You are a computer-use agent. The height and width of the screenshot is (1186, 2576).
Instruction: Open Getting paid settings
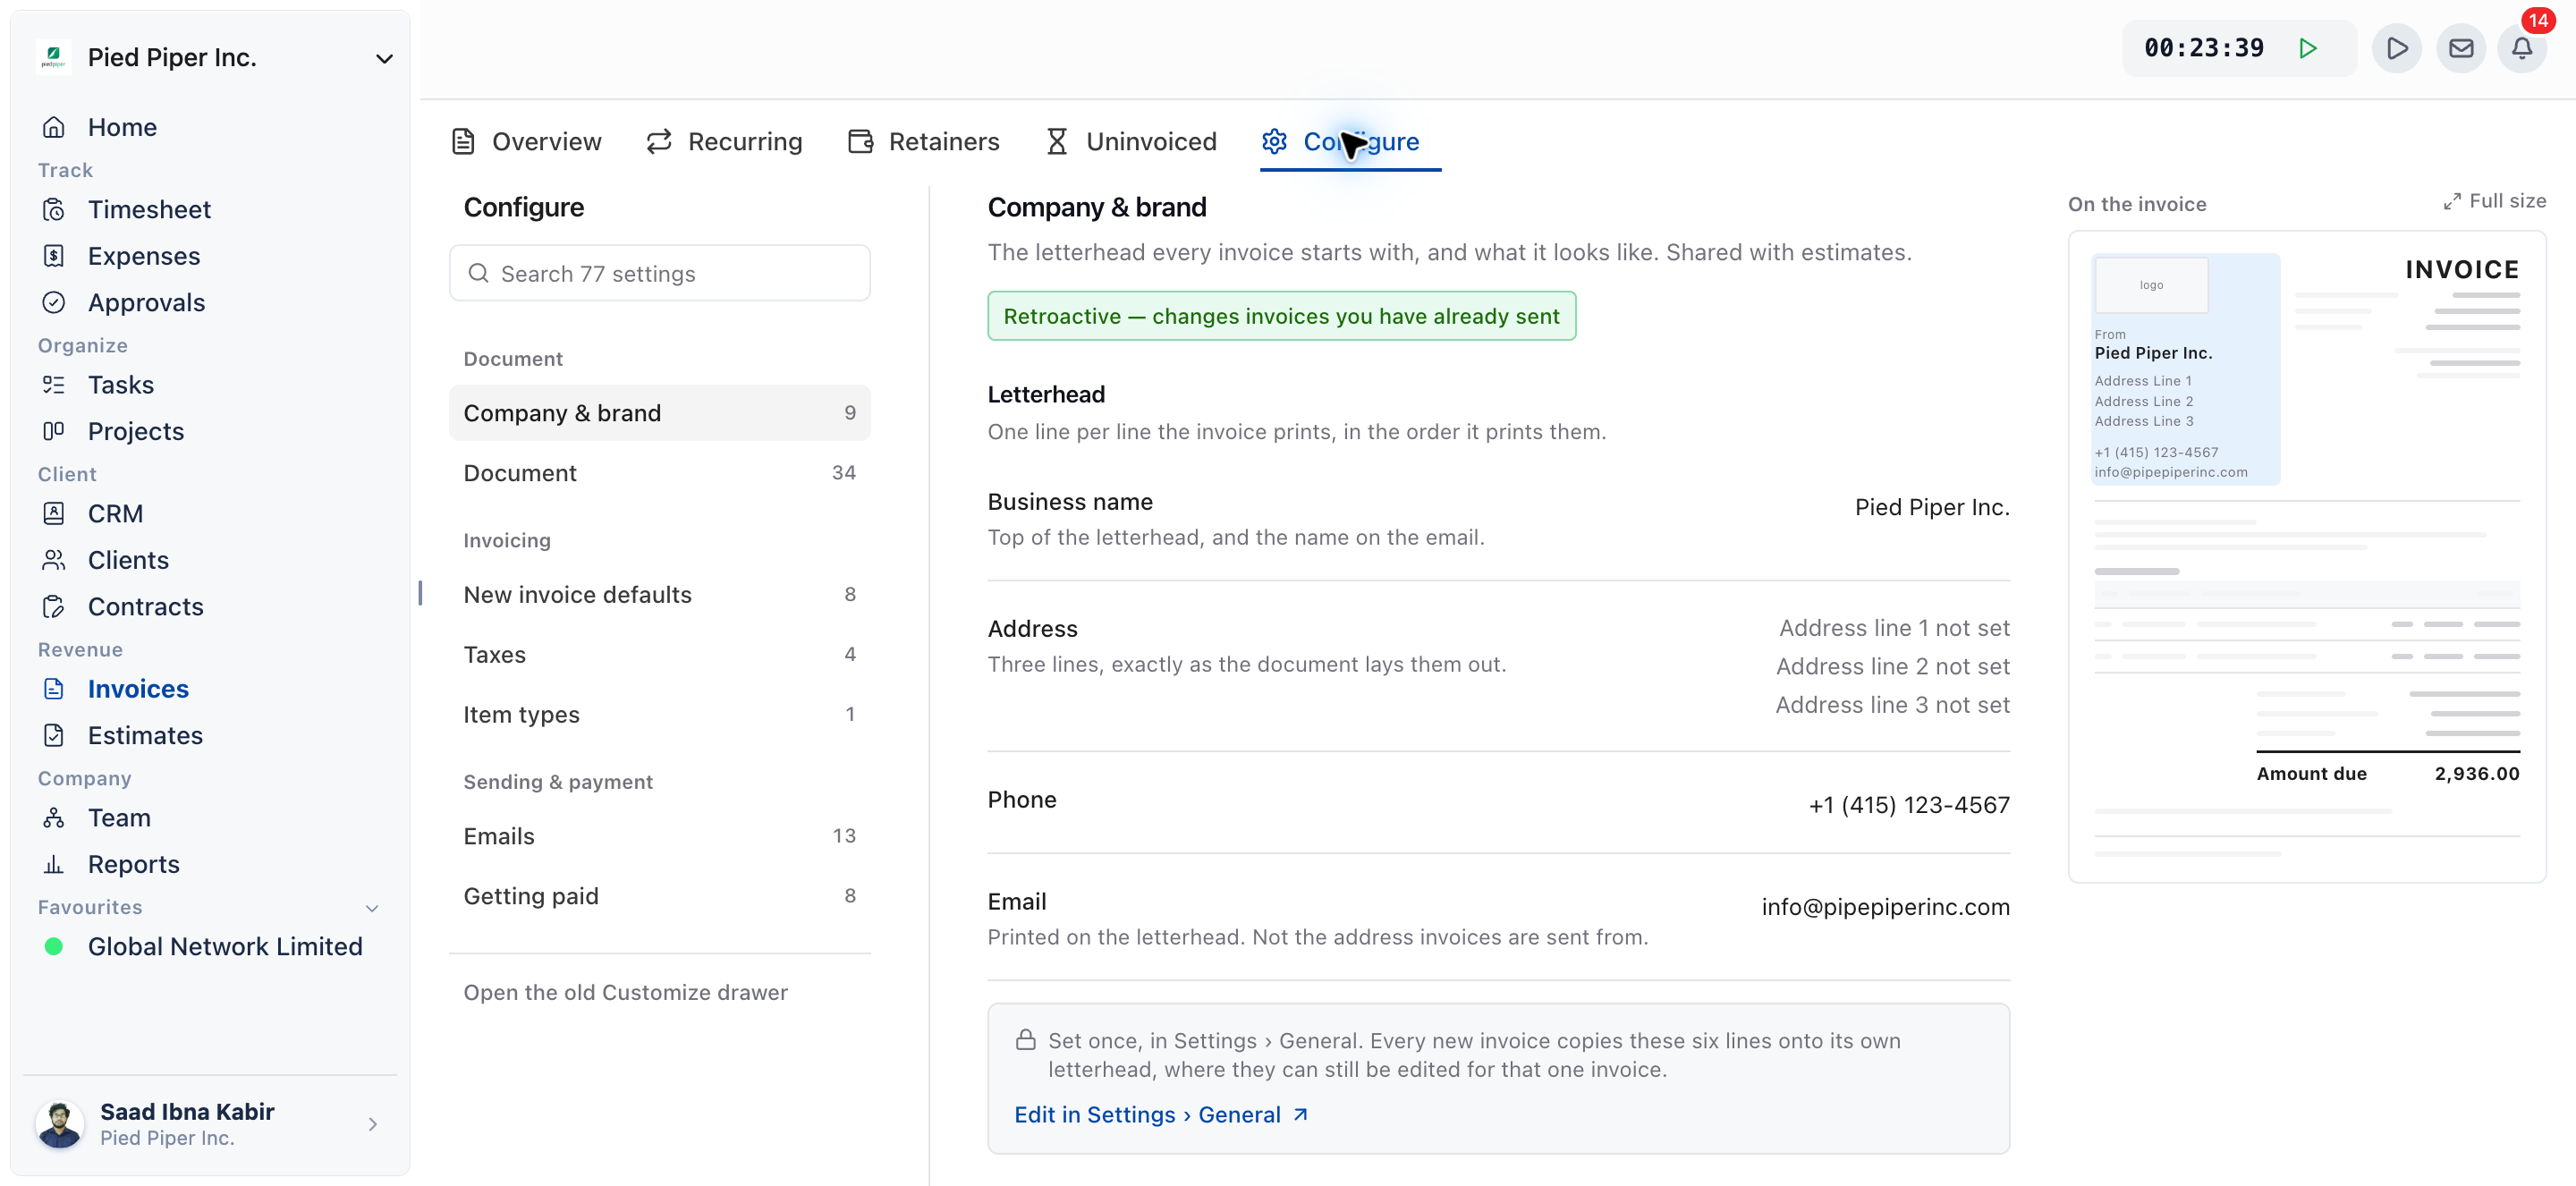click(660, 896)
